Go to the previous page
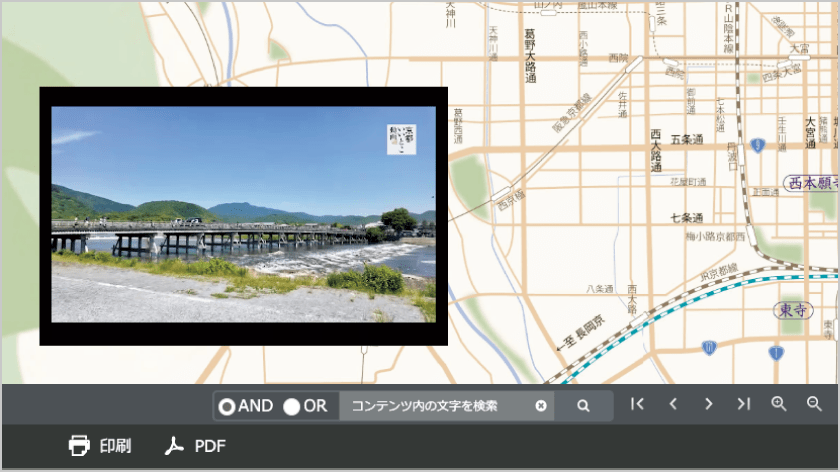 pyautogui.click(x=673, y=404)
